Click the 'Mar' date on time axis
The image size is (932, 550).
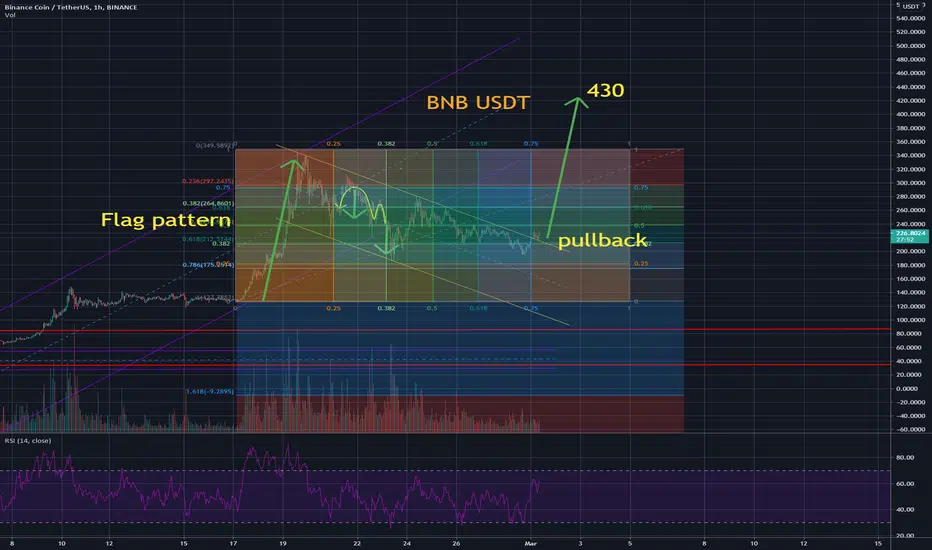(530, 543)
